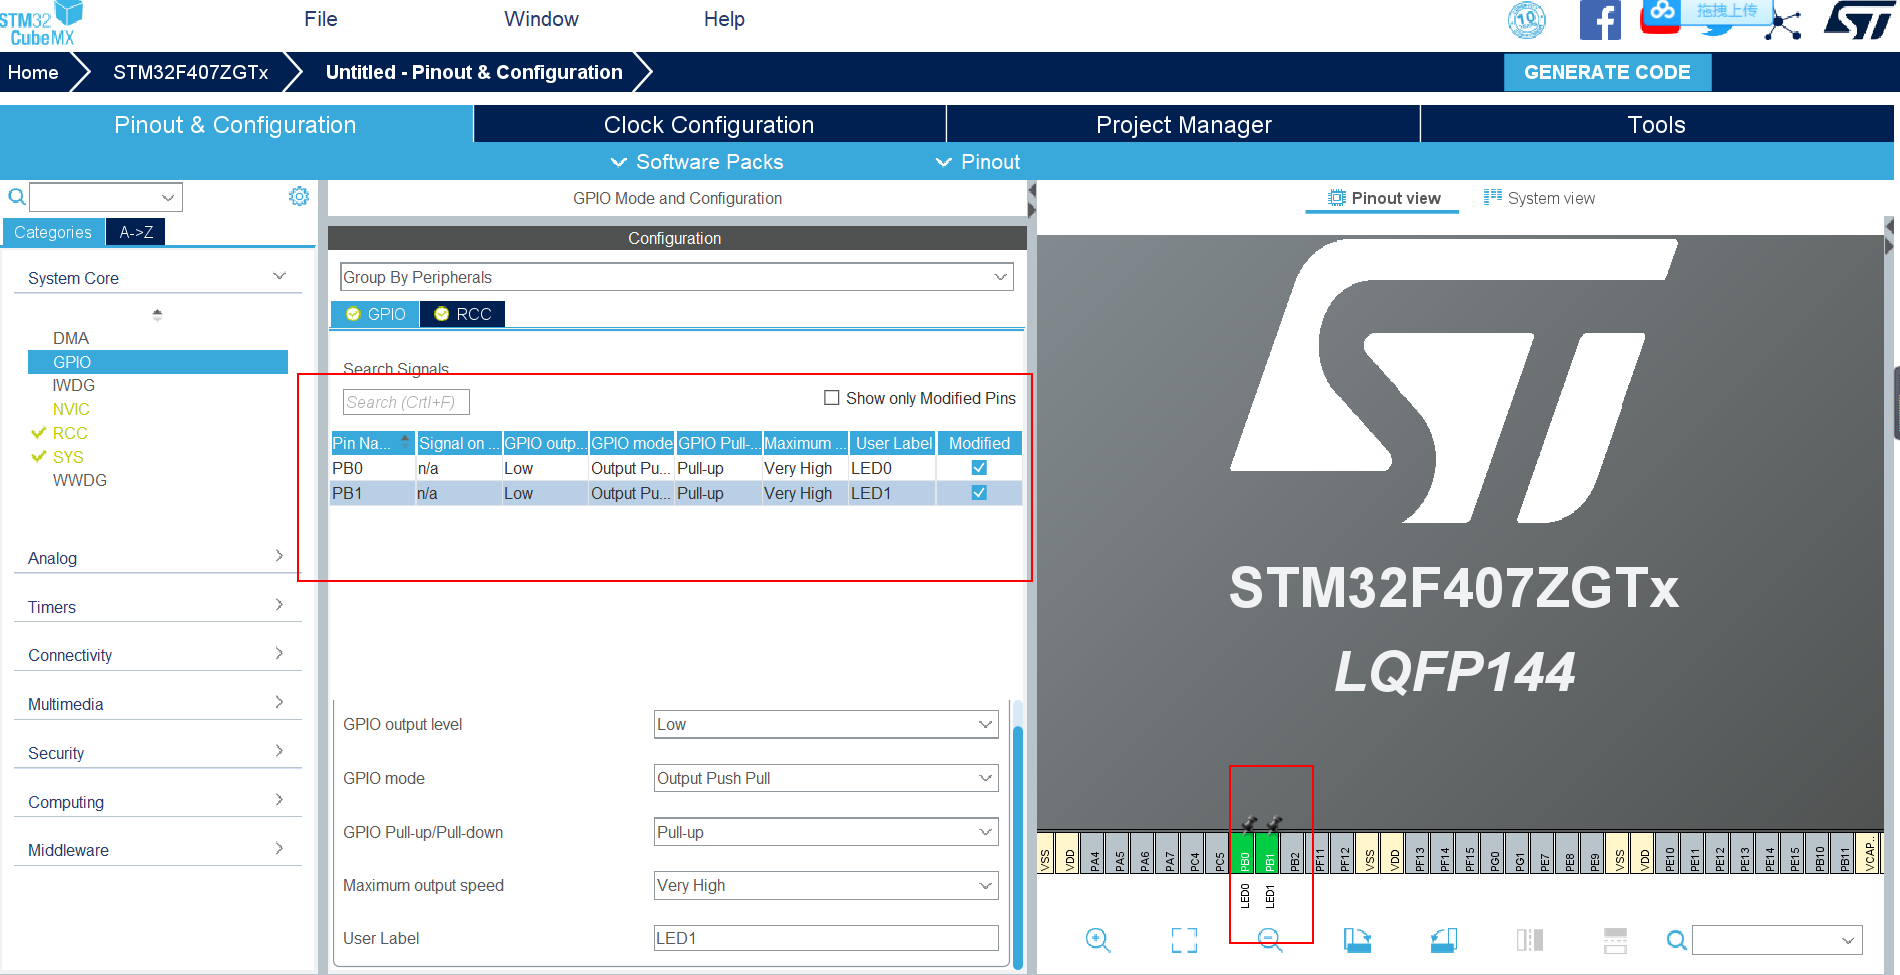Rotate the chip clockwise with the rotate icon
The height and width of the screenshot is (975, 1900).
coord(1357,940)
